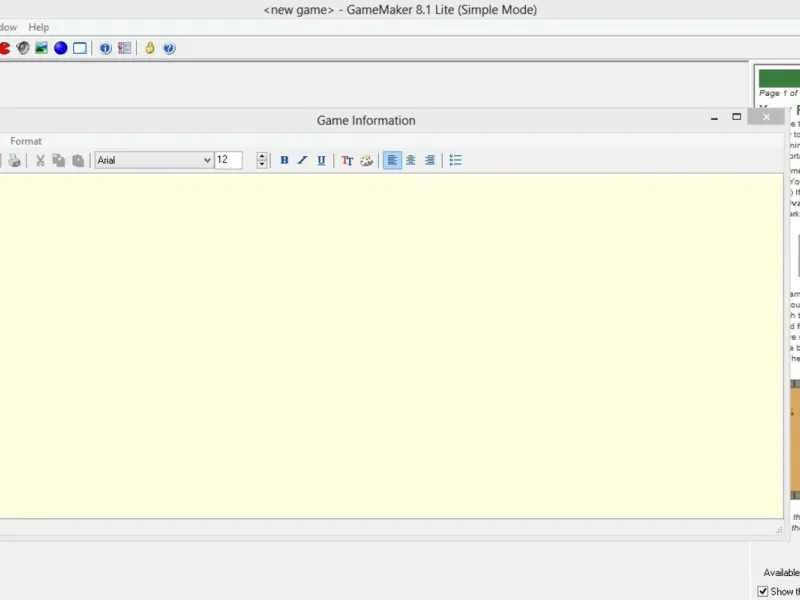Create a sound with speaker icon
Screen dimensions: 800x600
pos(22,48)
